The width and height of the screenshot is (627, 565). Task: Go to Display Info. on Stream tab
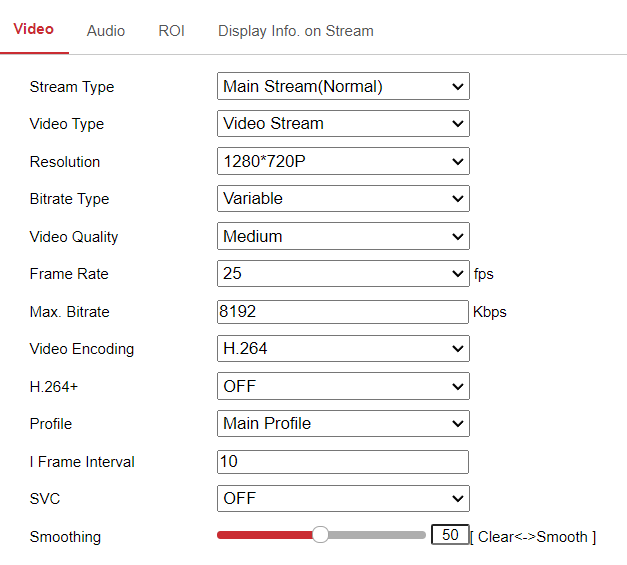point(296,31)
